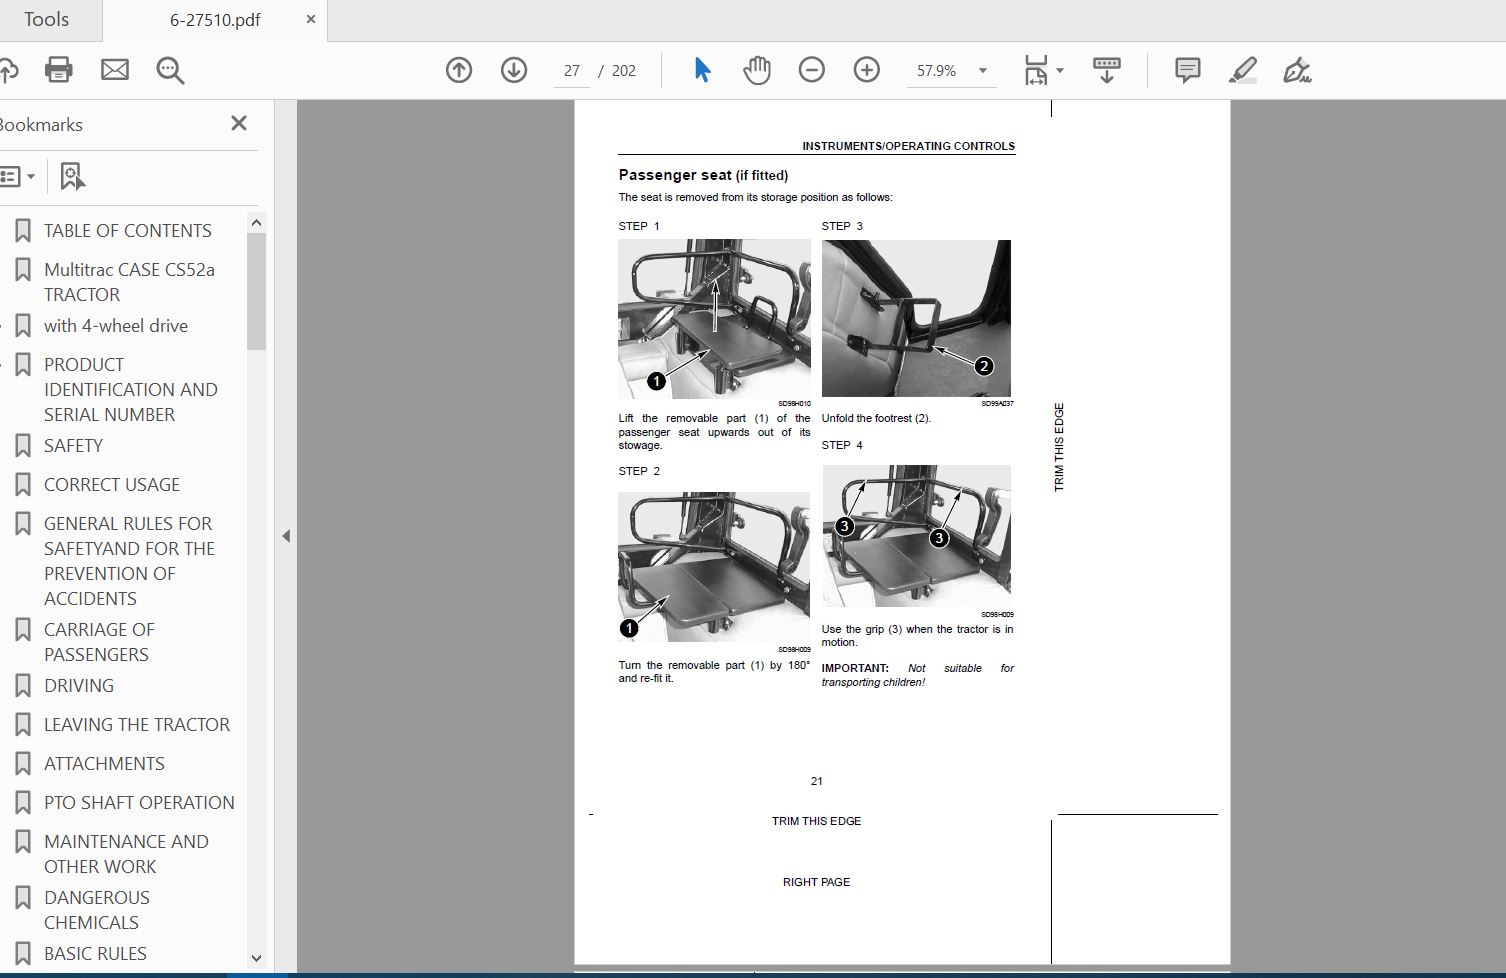Open the CARRIAGE OF PASSENGERS bookmark
This screenshot has height=978, width=1506.
(99, 642)
